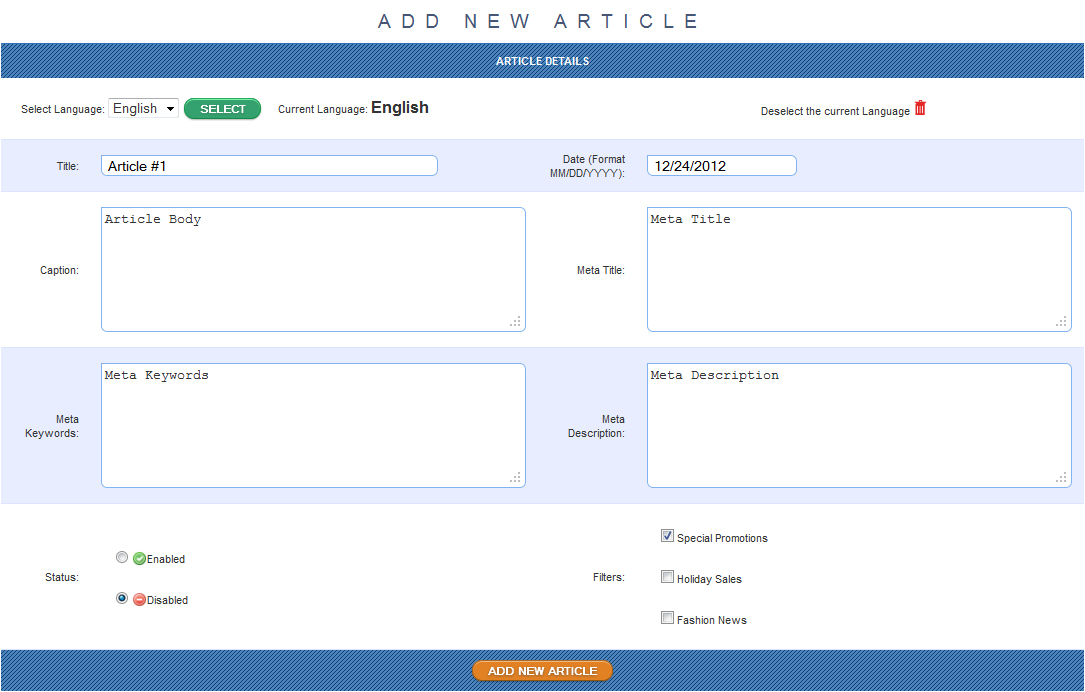Click into the Title input field
This screenshot has width=1085, height=692.
point(269,166)
